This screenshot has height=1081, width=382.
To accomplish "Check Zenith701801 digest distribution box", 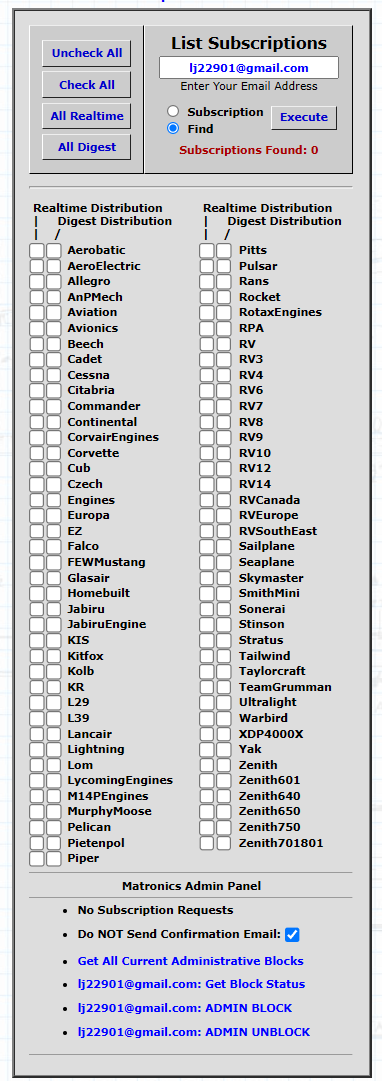I will coord(224,842).
